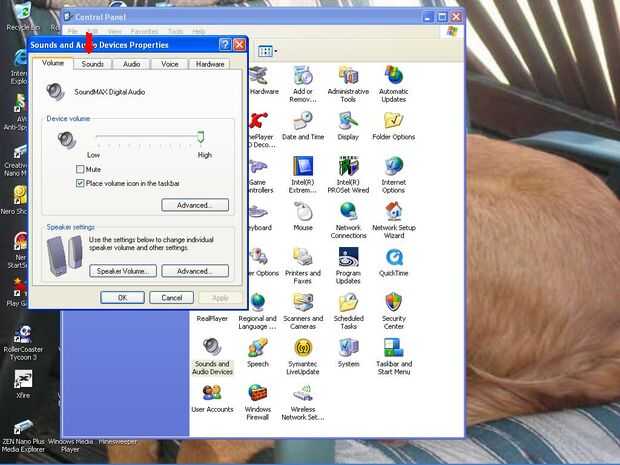Click Cancel in Sounds properties dialog

[171, 298]
